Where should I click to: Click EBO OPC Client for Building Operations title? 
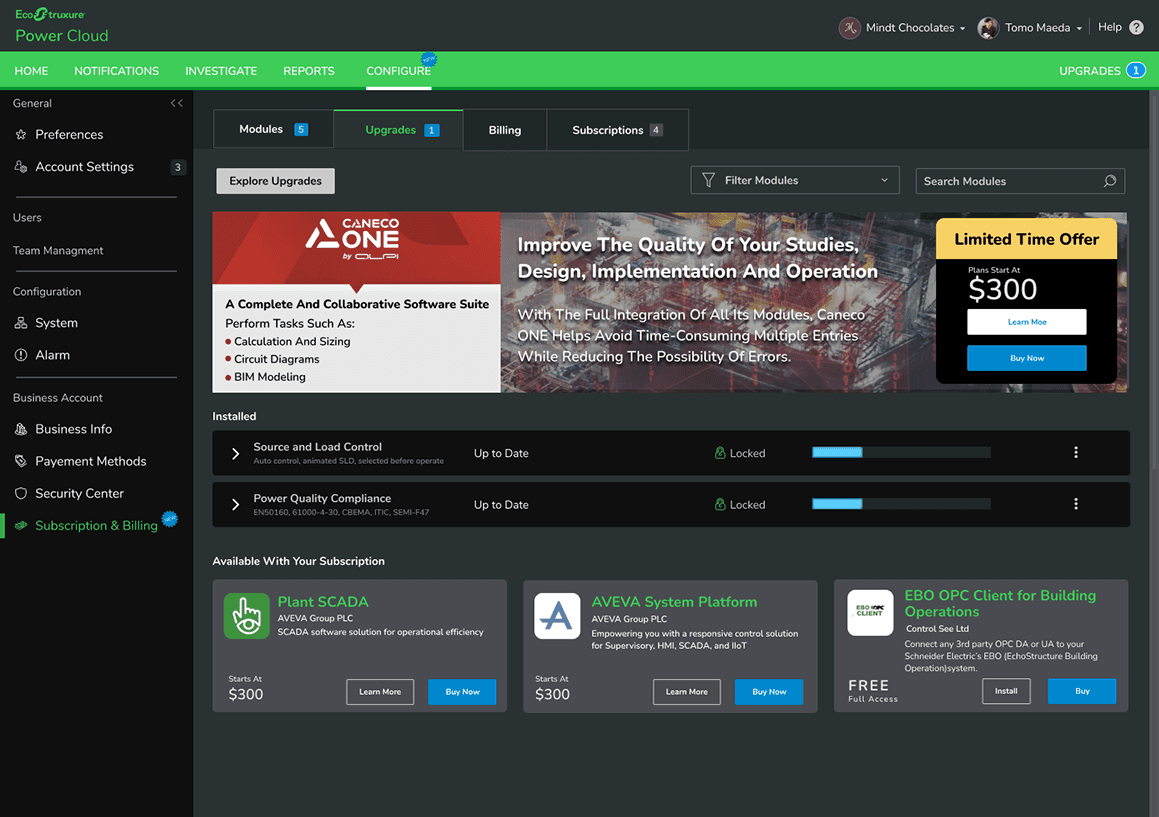pyautogui.click(x=1000, y=603)
